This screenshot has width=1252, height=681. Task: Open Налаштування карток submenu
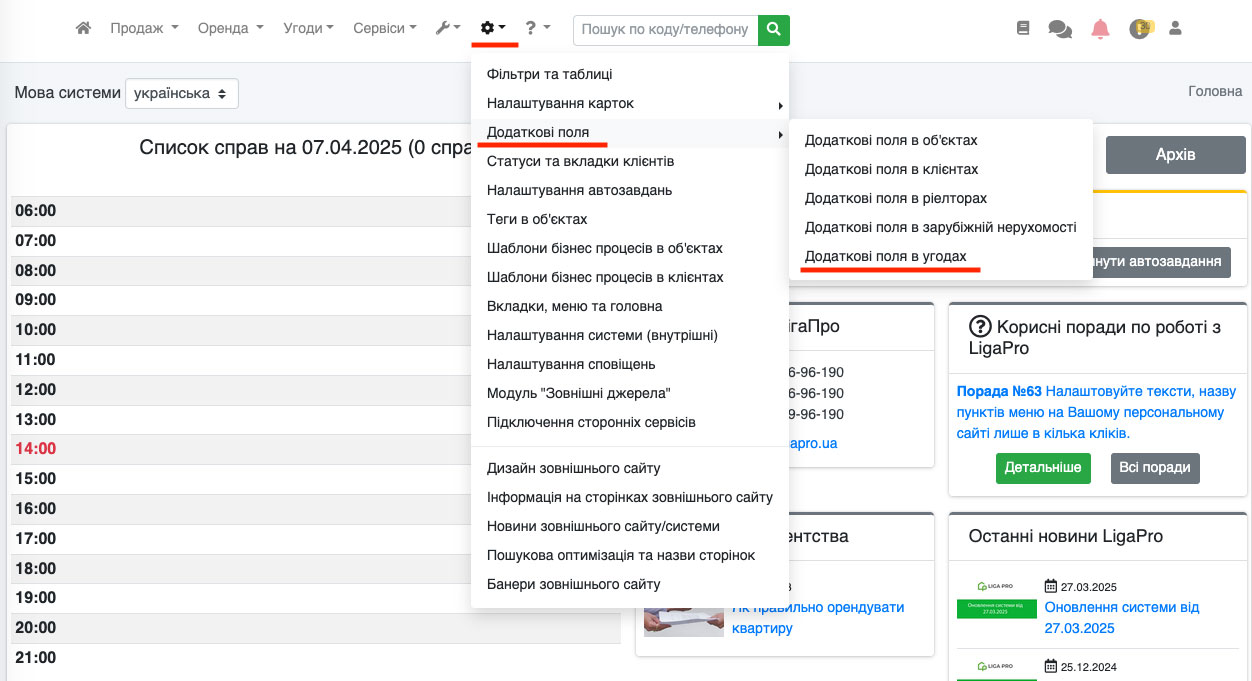[560, 103]
